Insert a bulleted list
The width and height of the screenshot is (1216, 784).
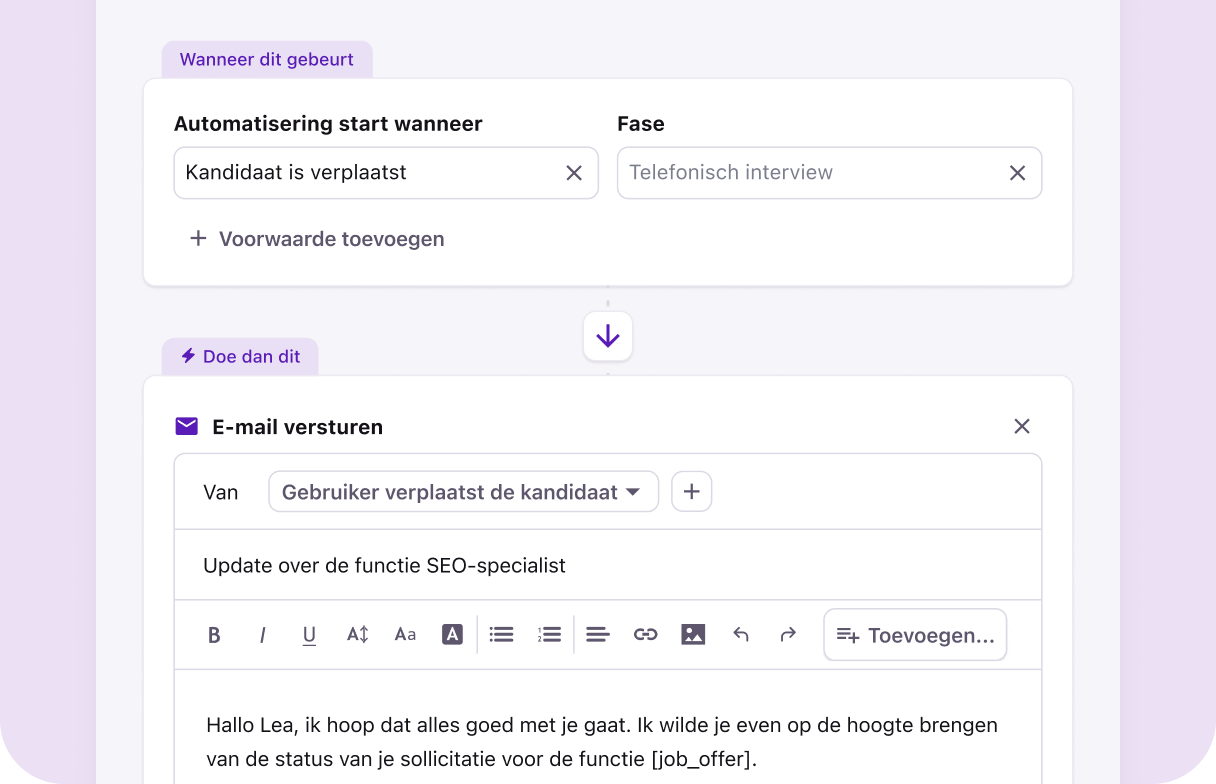click(x=501, y=634)
